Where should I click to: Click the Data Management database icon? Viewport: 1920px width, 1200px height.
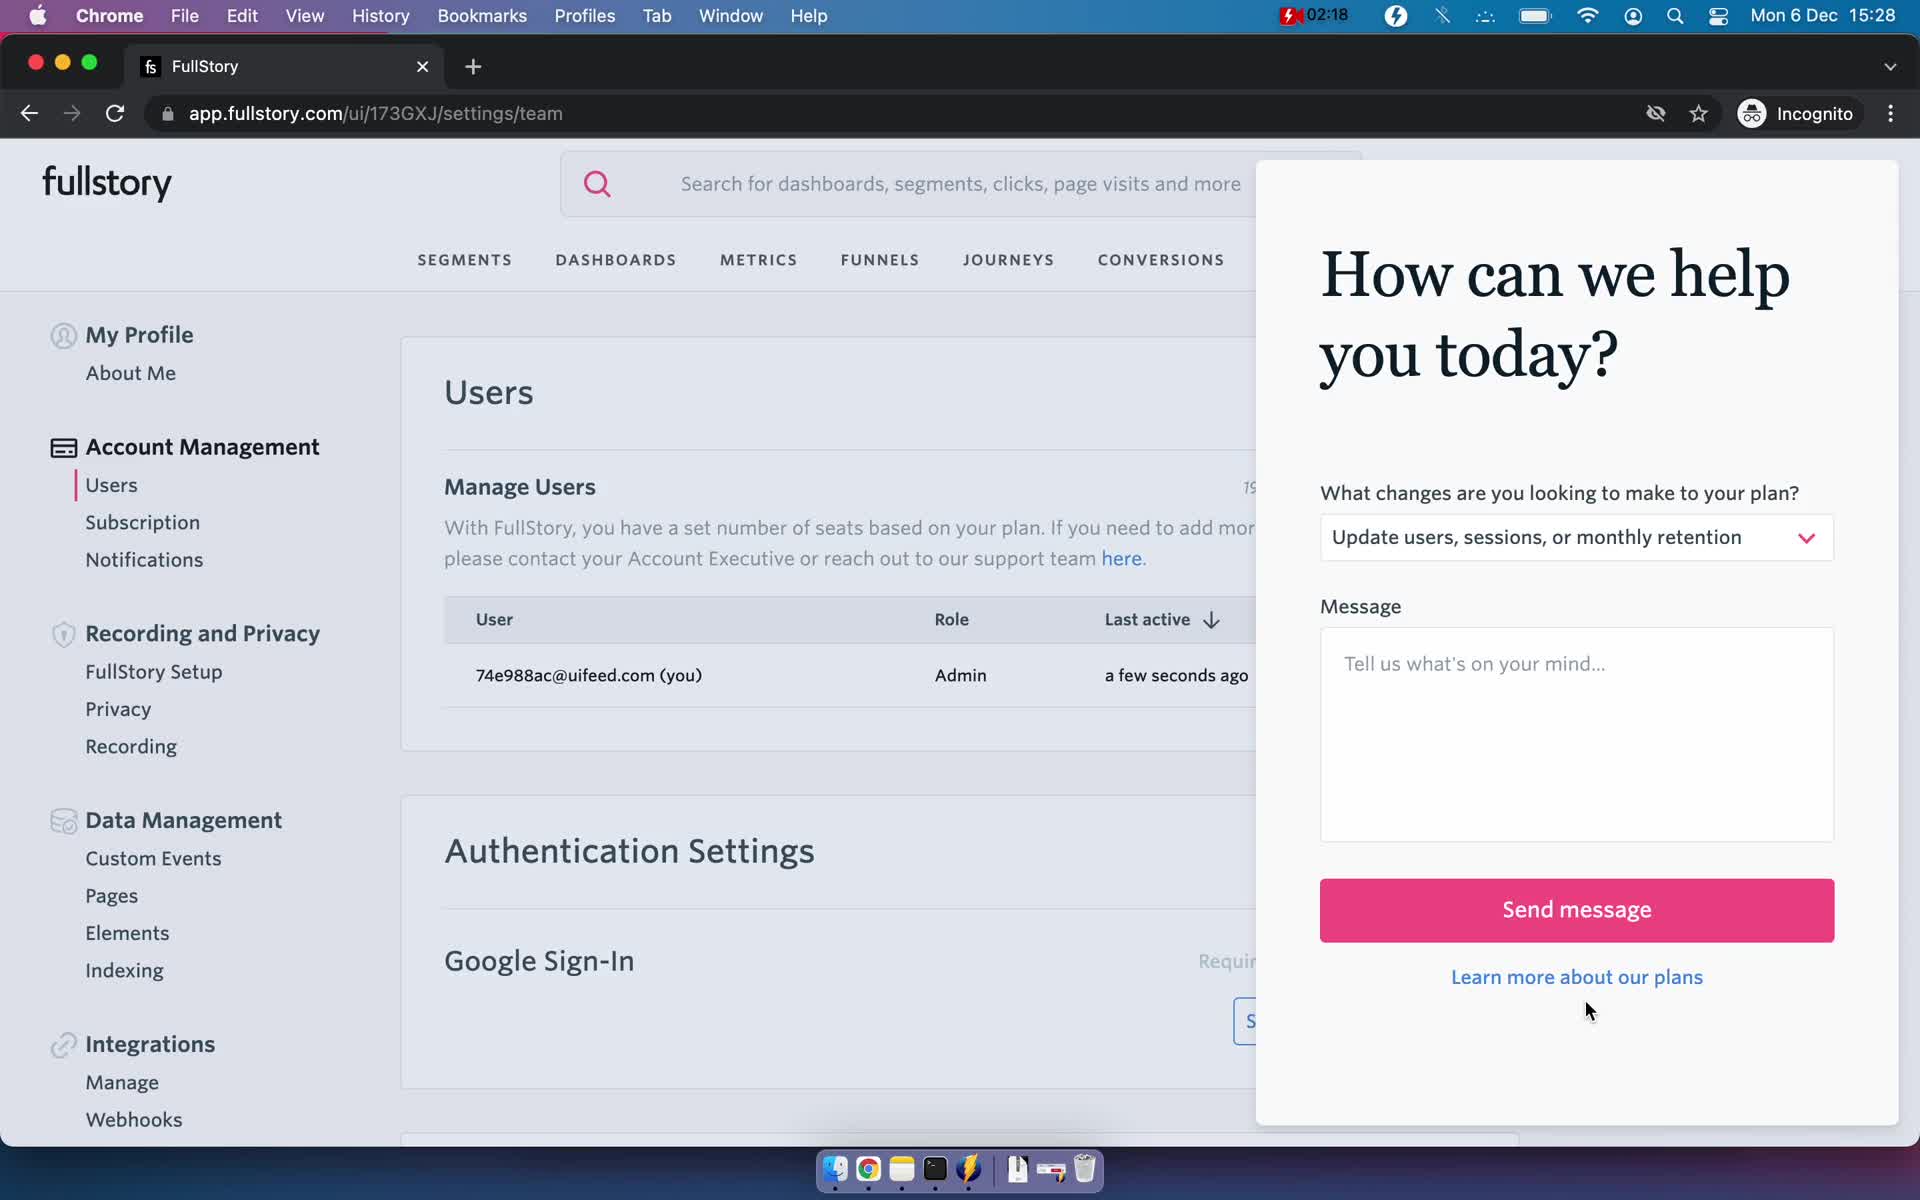point(63,821)
